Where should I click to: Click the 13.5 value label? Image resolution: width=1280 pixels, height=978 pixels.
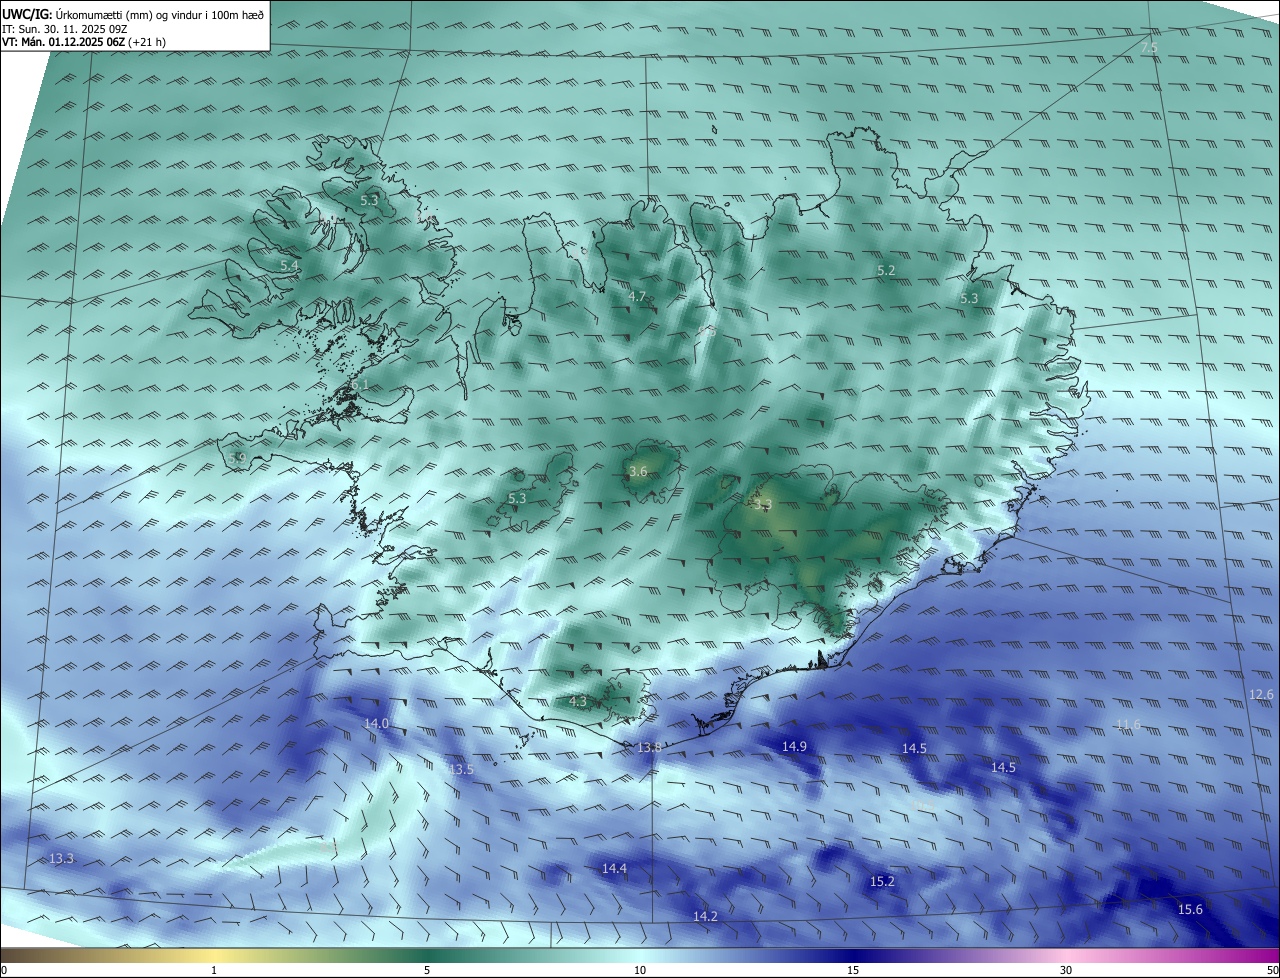click(x=461, y=770)
